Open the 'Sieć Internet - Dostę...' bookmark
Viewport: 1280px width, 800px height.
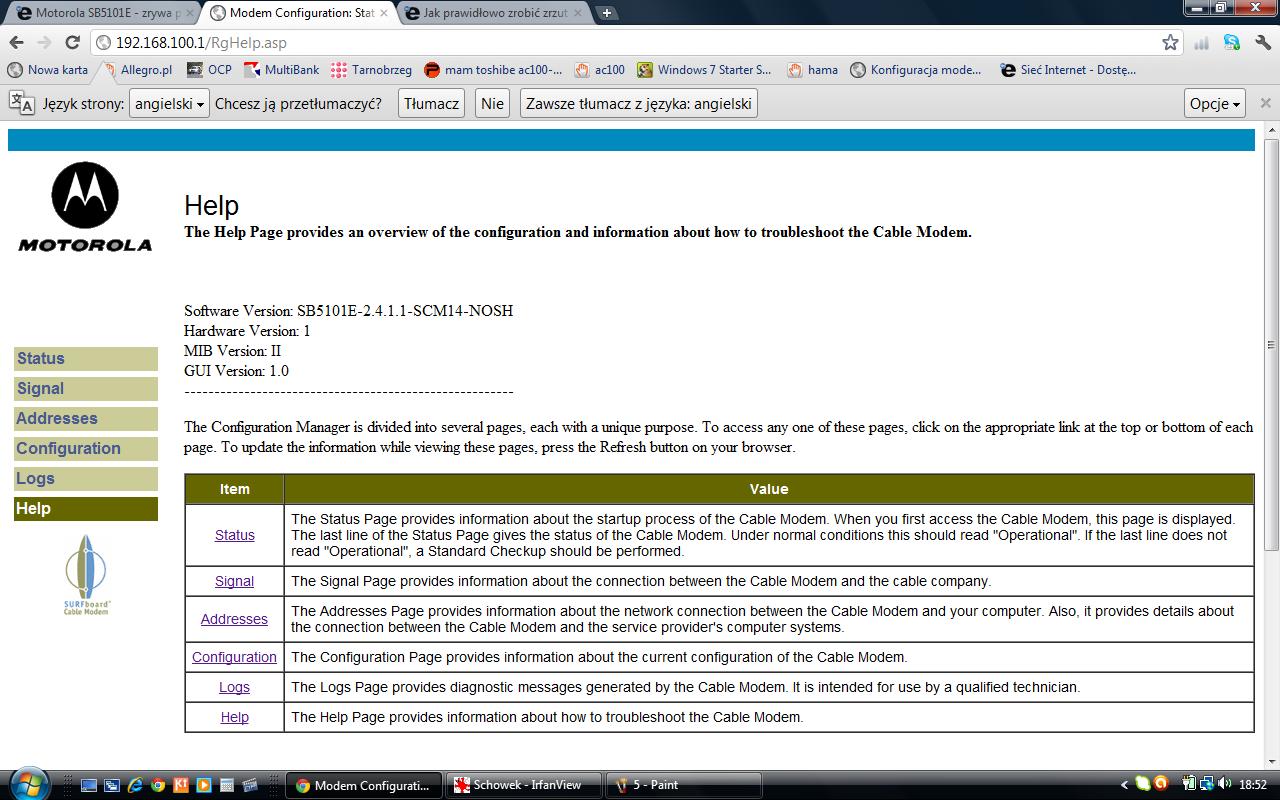[1068, 70]
